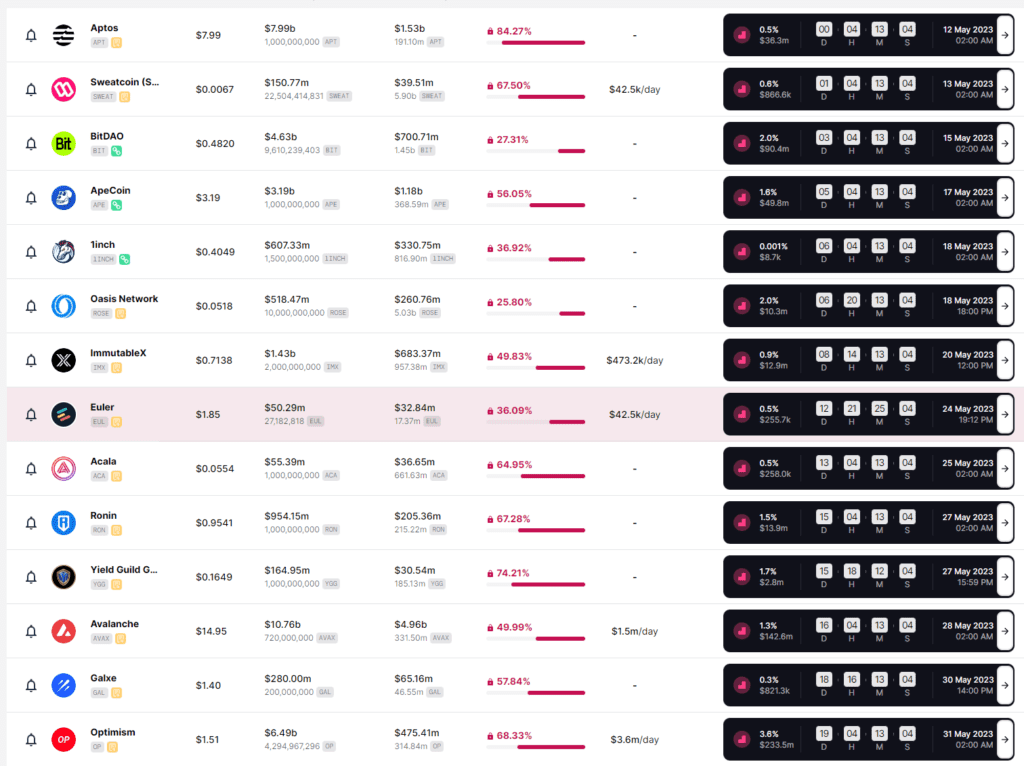Expand the Aptos unlock details arrow
Viewport: 1024px width, 766px height.
click(1005, 35)
